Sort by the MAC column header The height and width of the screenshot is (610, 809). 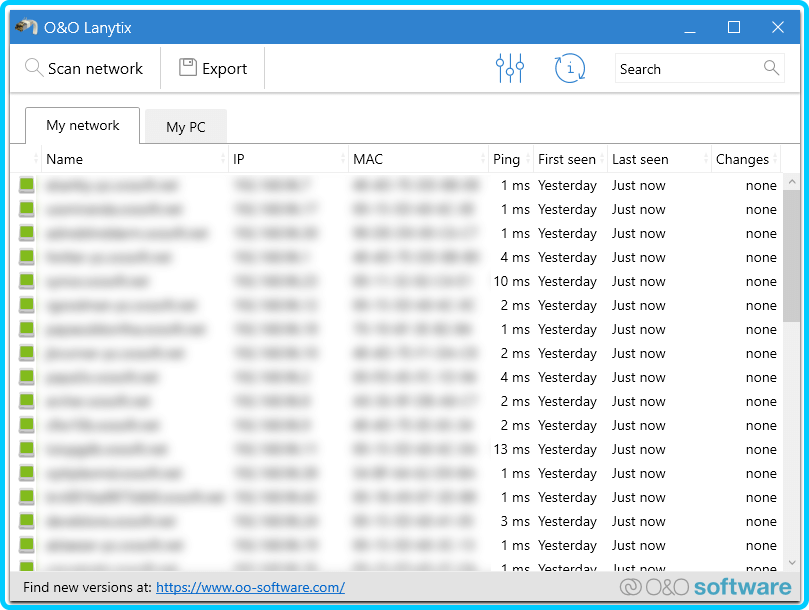coord(418,159)
